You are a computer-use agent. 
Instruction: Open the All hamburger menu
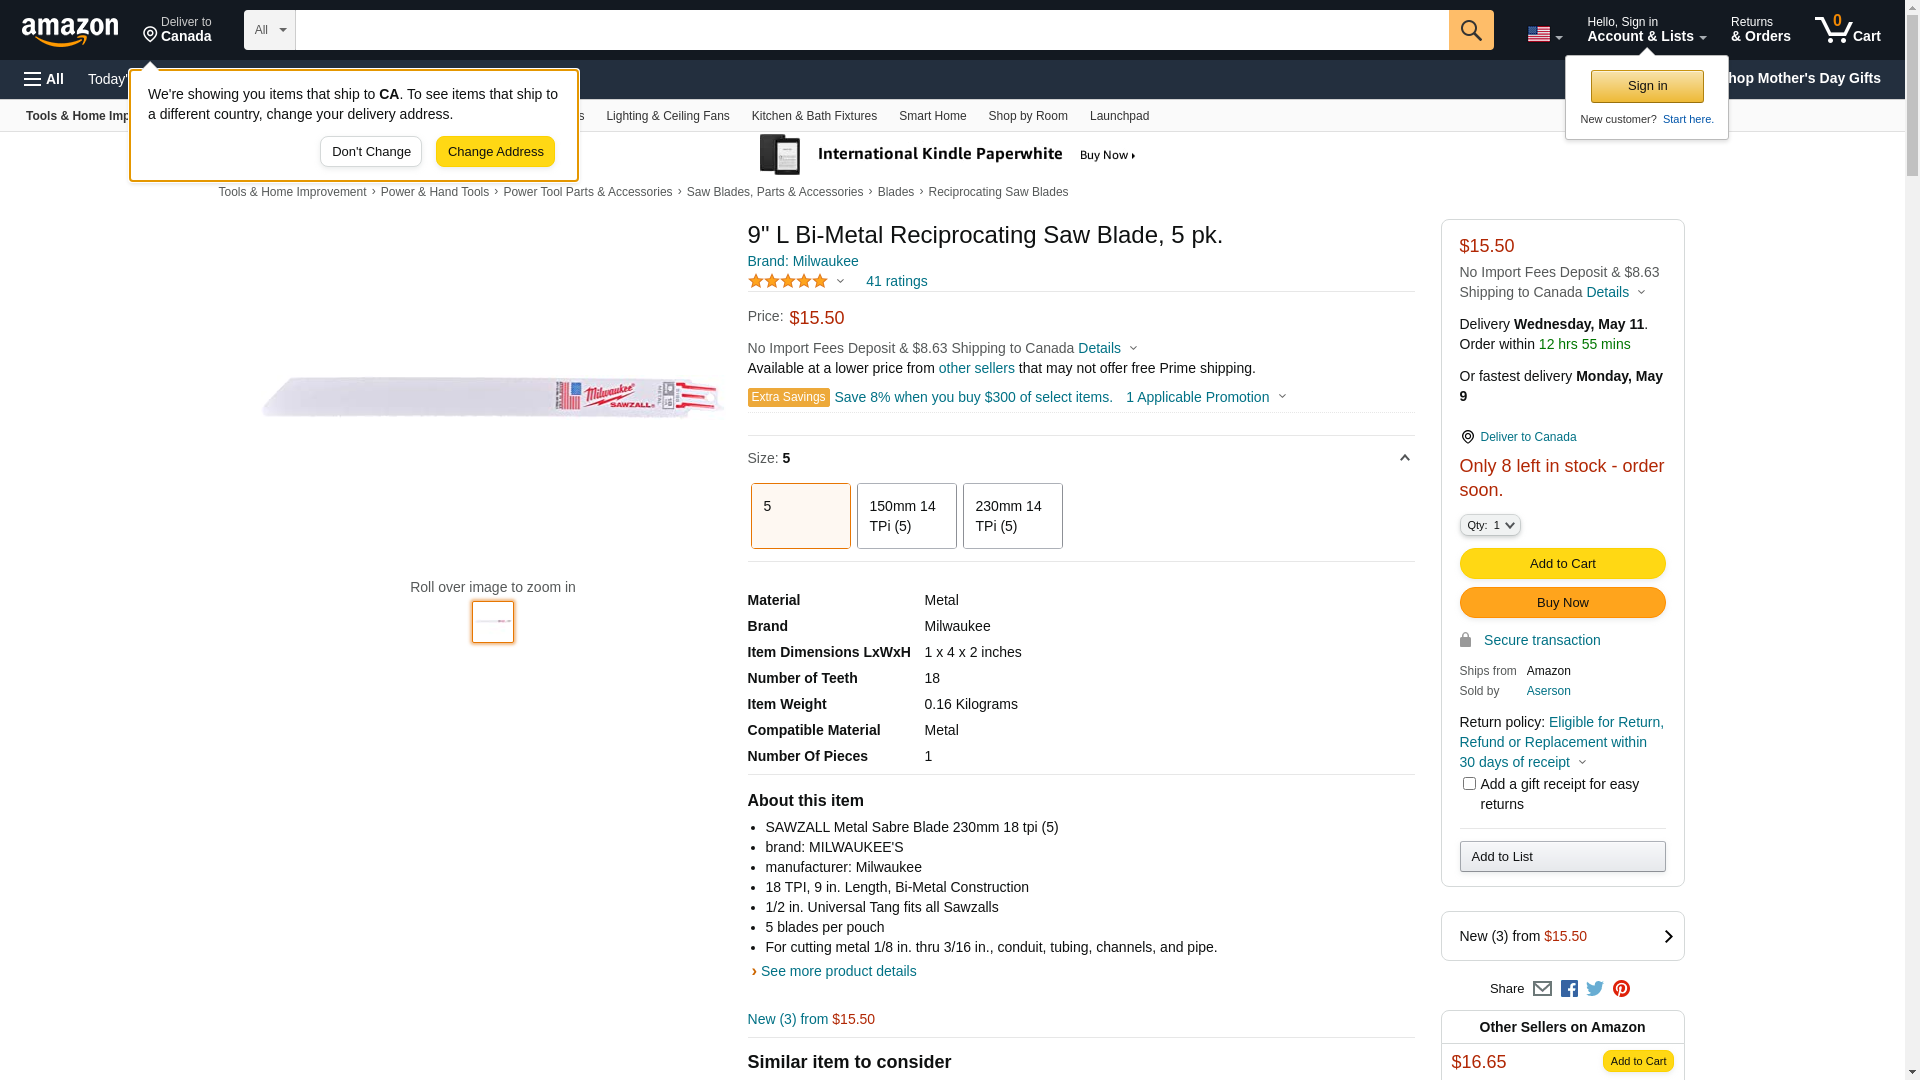[44, 79]
